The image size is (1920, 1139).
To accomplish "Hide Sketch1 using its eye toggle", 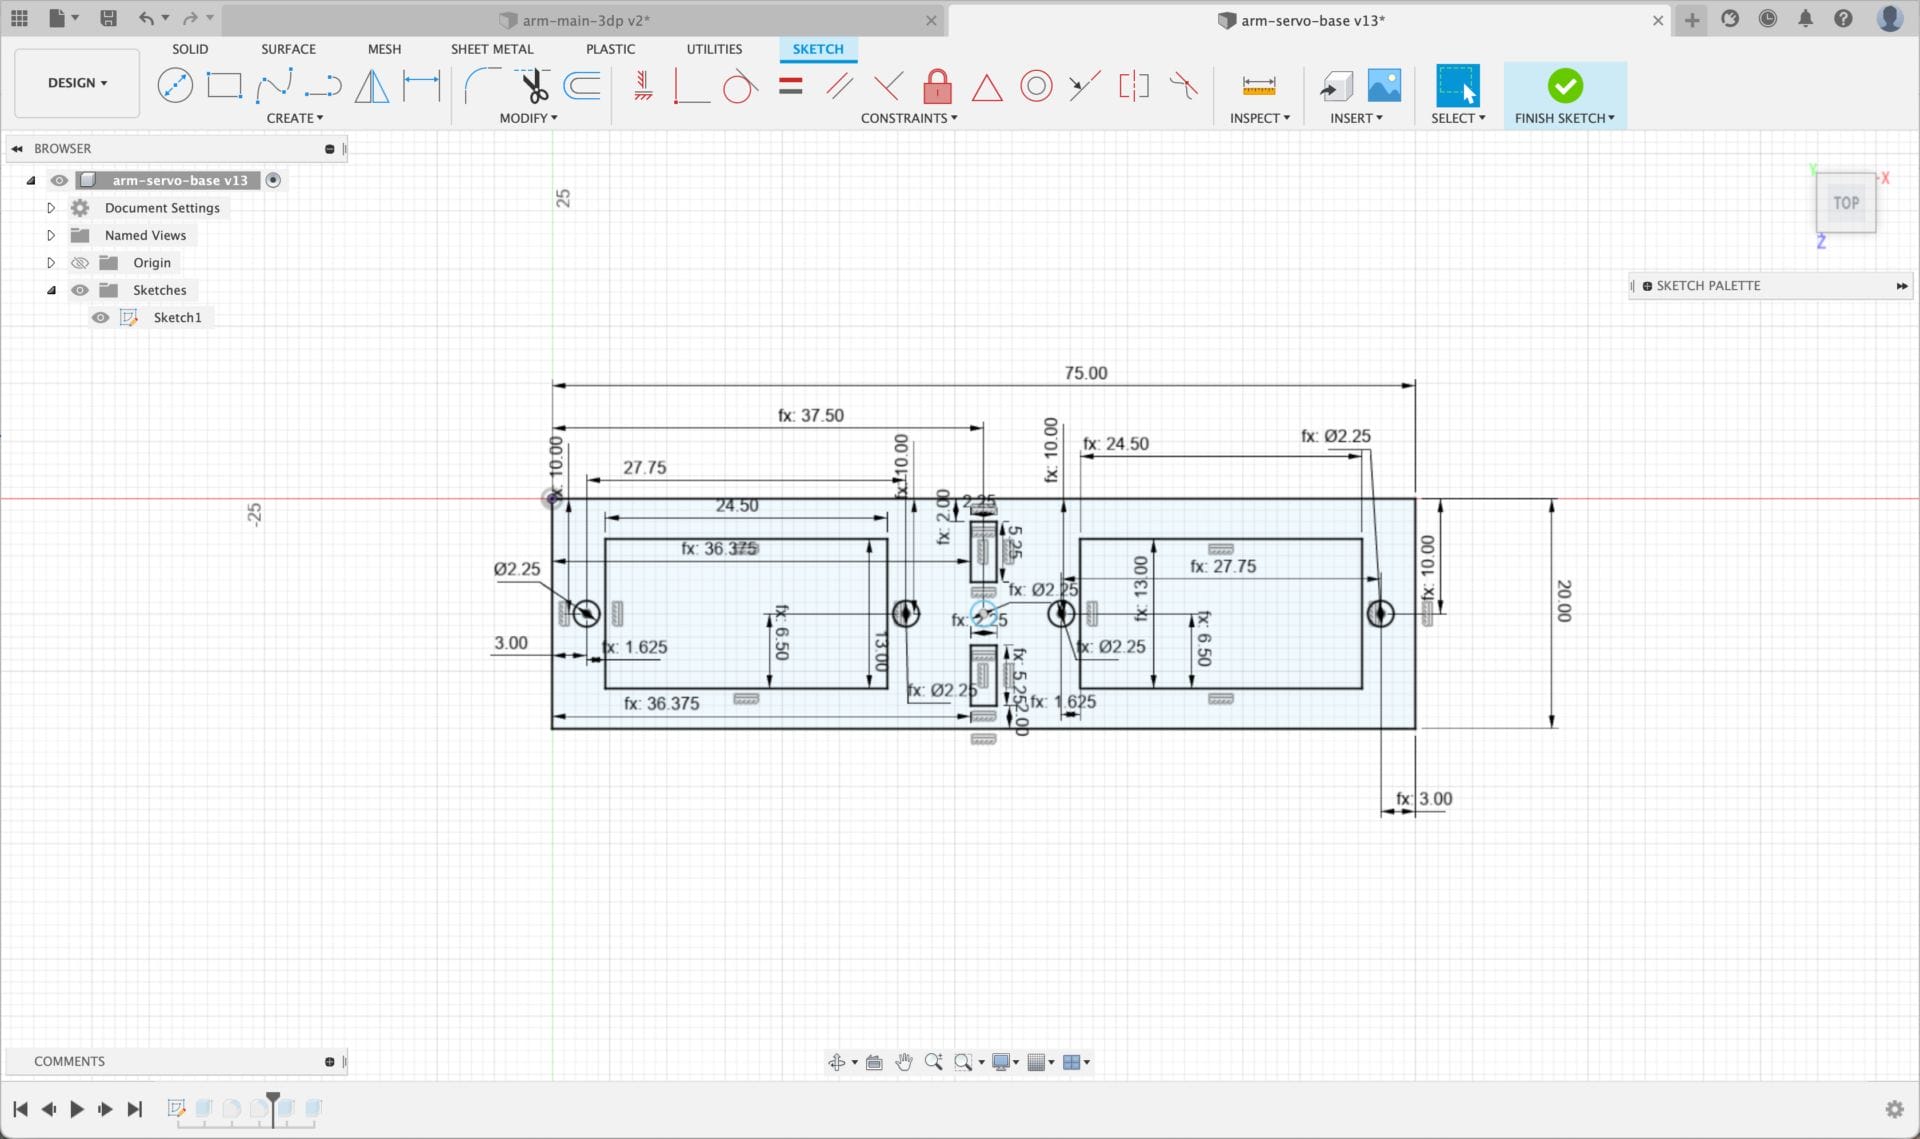I will [x=101, y=317].
